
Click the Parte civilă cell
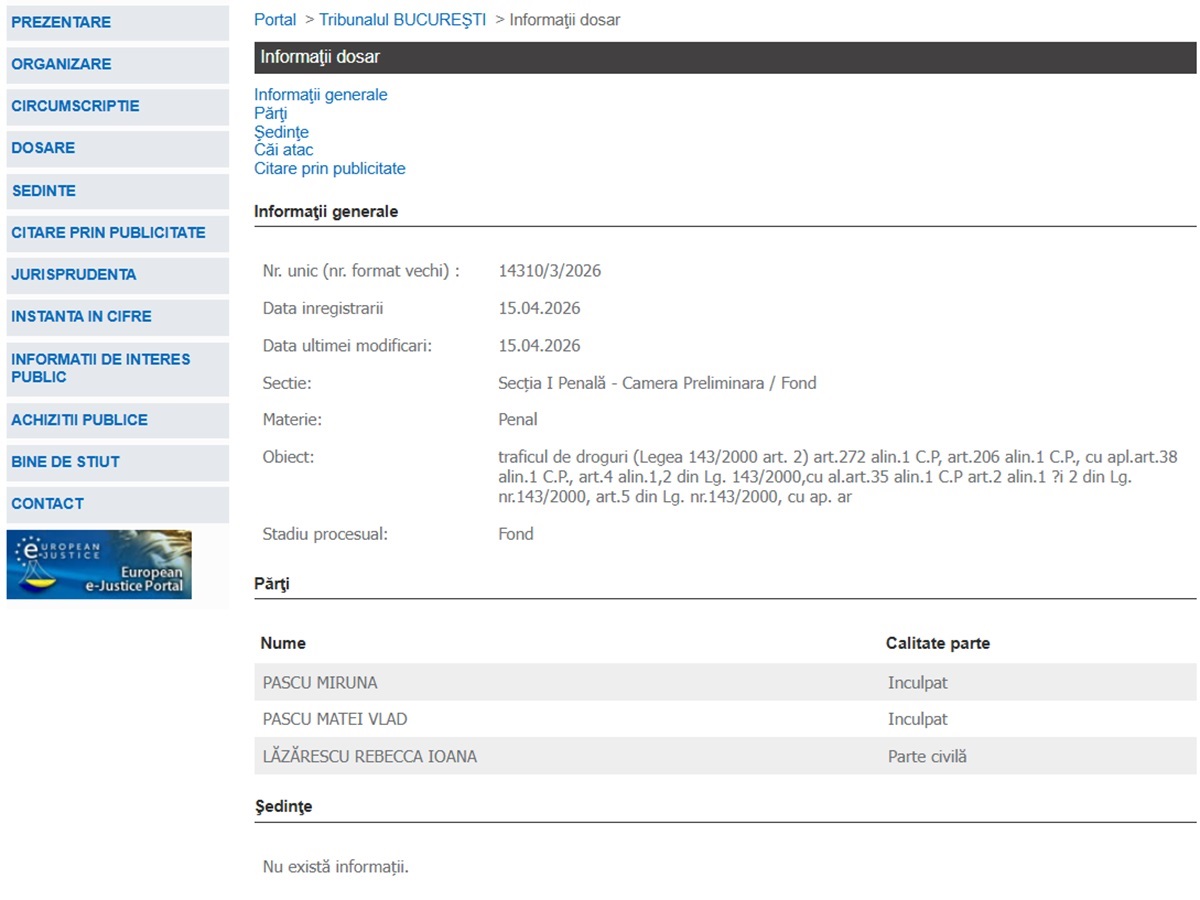point(927,757)
